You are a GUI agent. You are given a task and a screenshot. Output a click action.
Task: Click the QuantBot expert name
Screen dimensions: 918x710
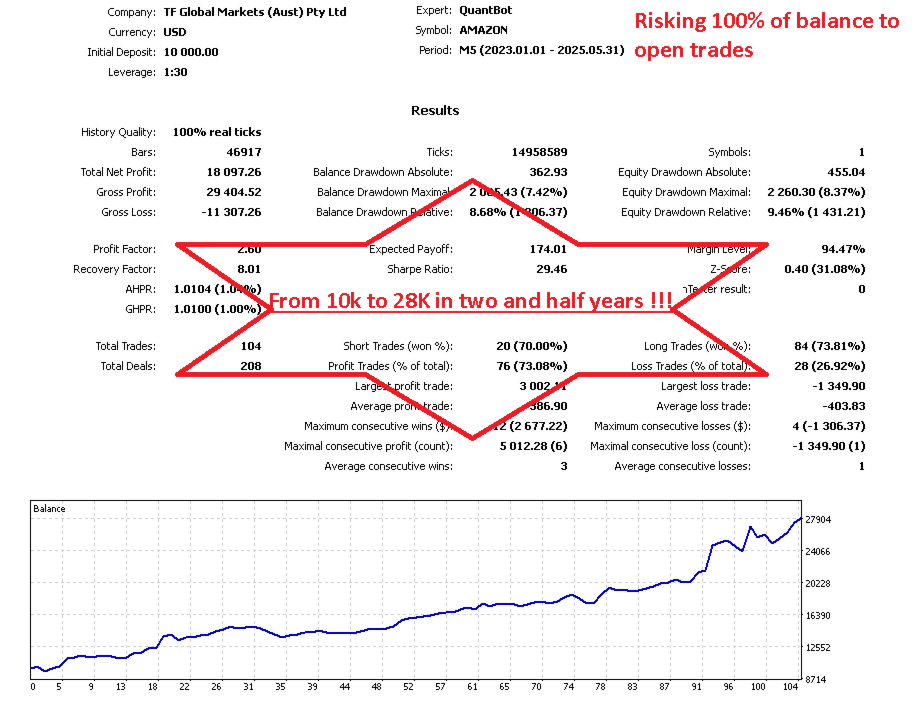[x=485, y=10]
